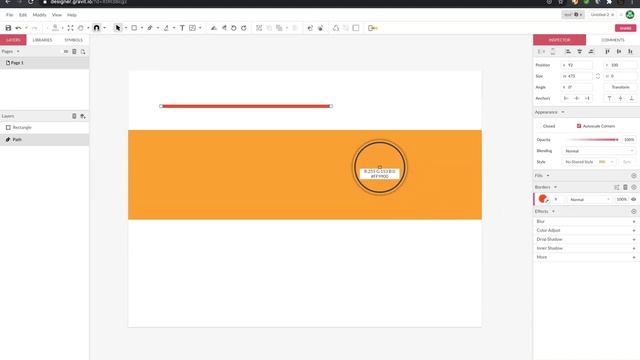640x360 pixels.
Task: Toggle the Closed path checkbox
Action: pos(540,126)
